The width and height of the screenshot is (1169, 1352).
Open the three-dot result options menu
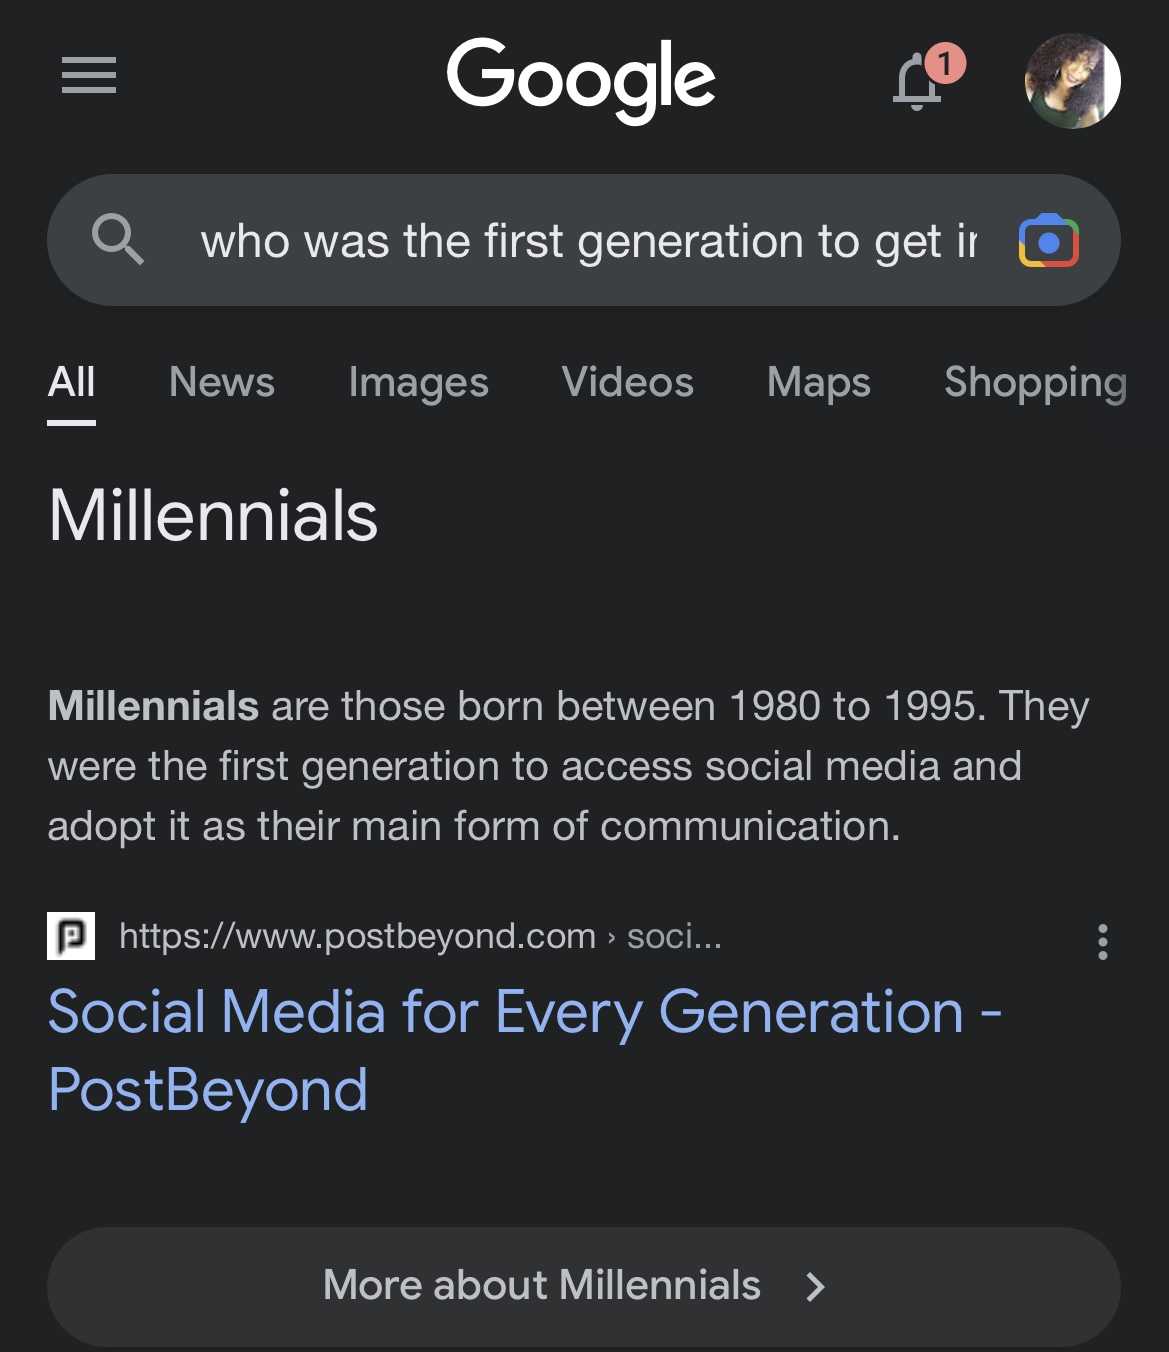1102,940
